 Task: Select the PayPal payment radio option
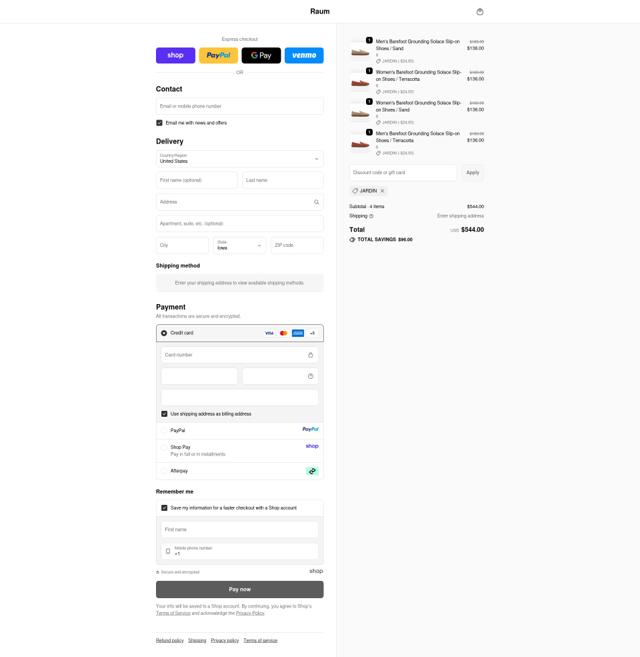[x=164, y=430]
